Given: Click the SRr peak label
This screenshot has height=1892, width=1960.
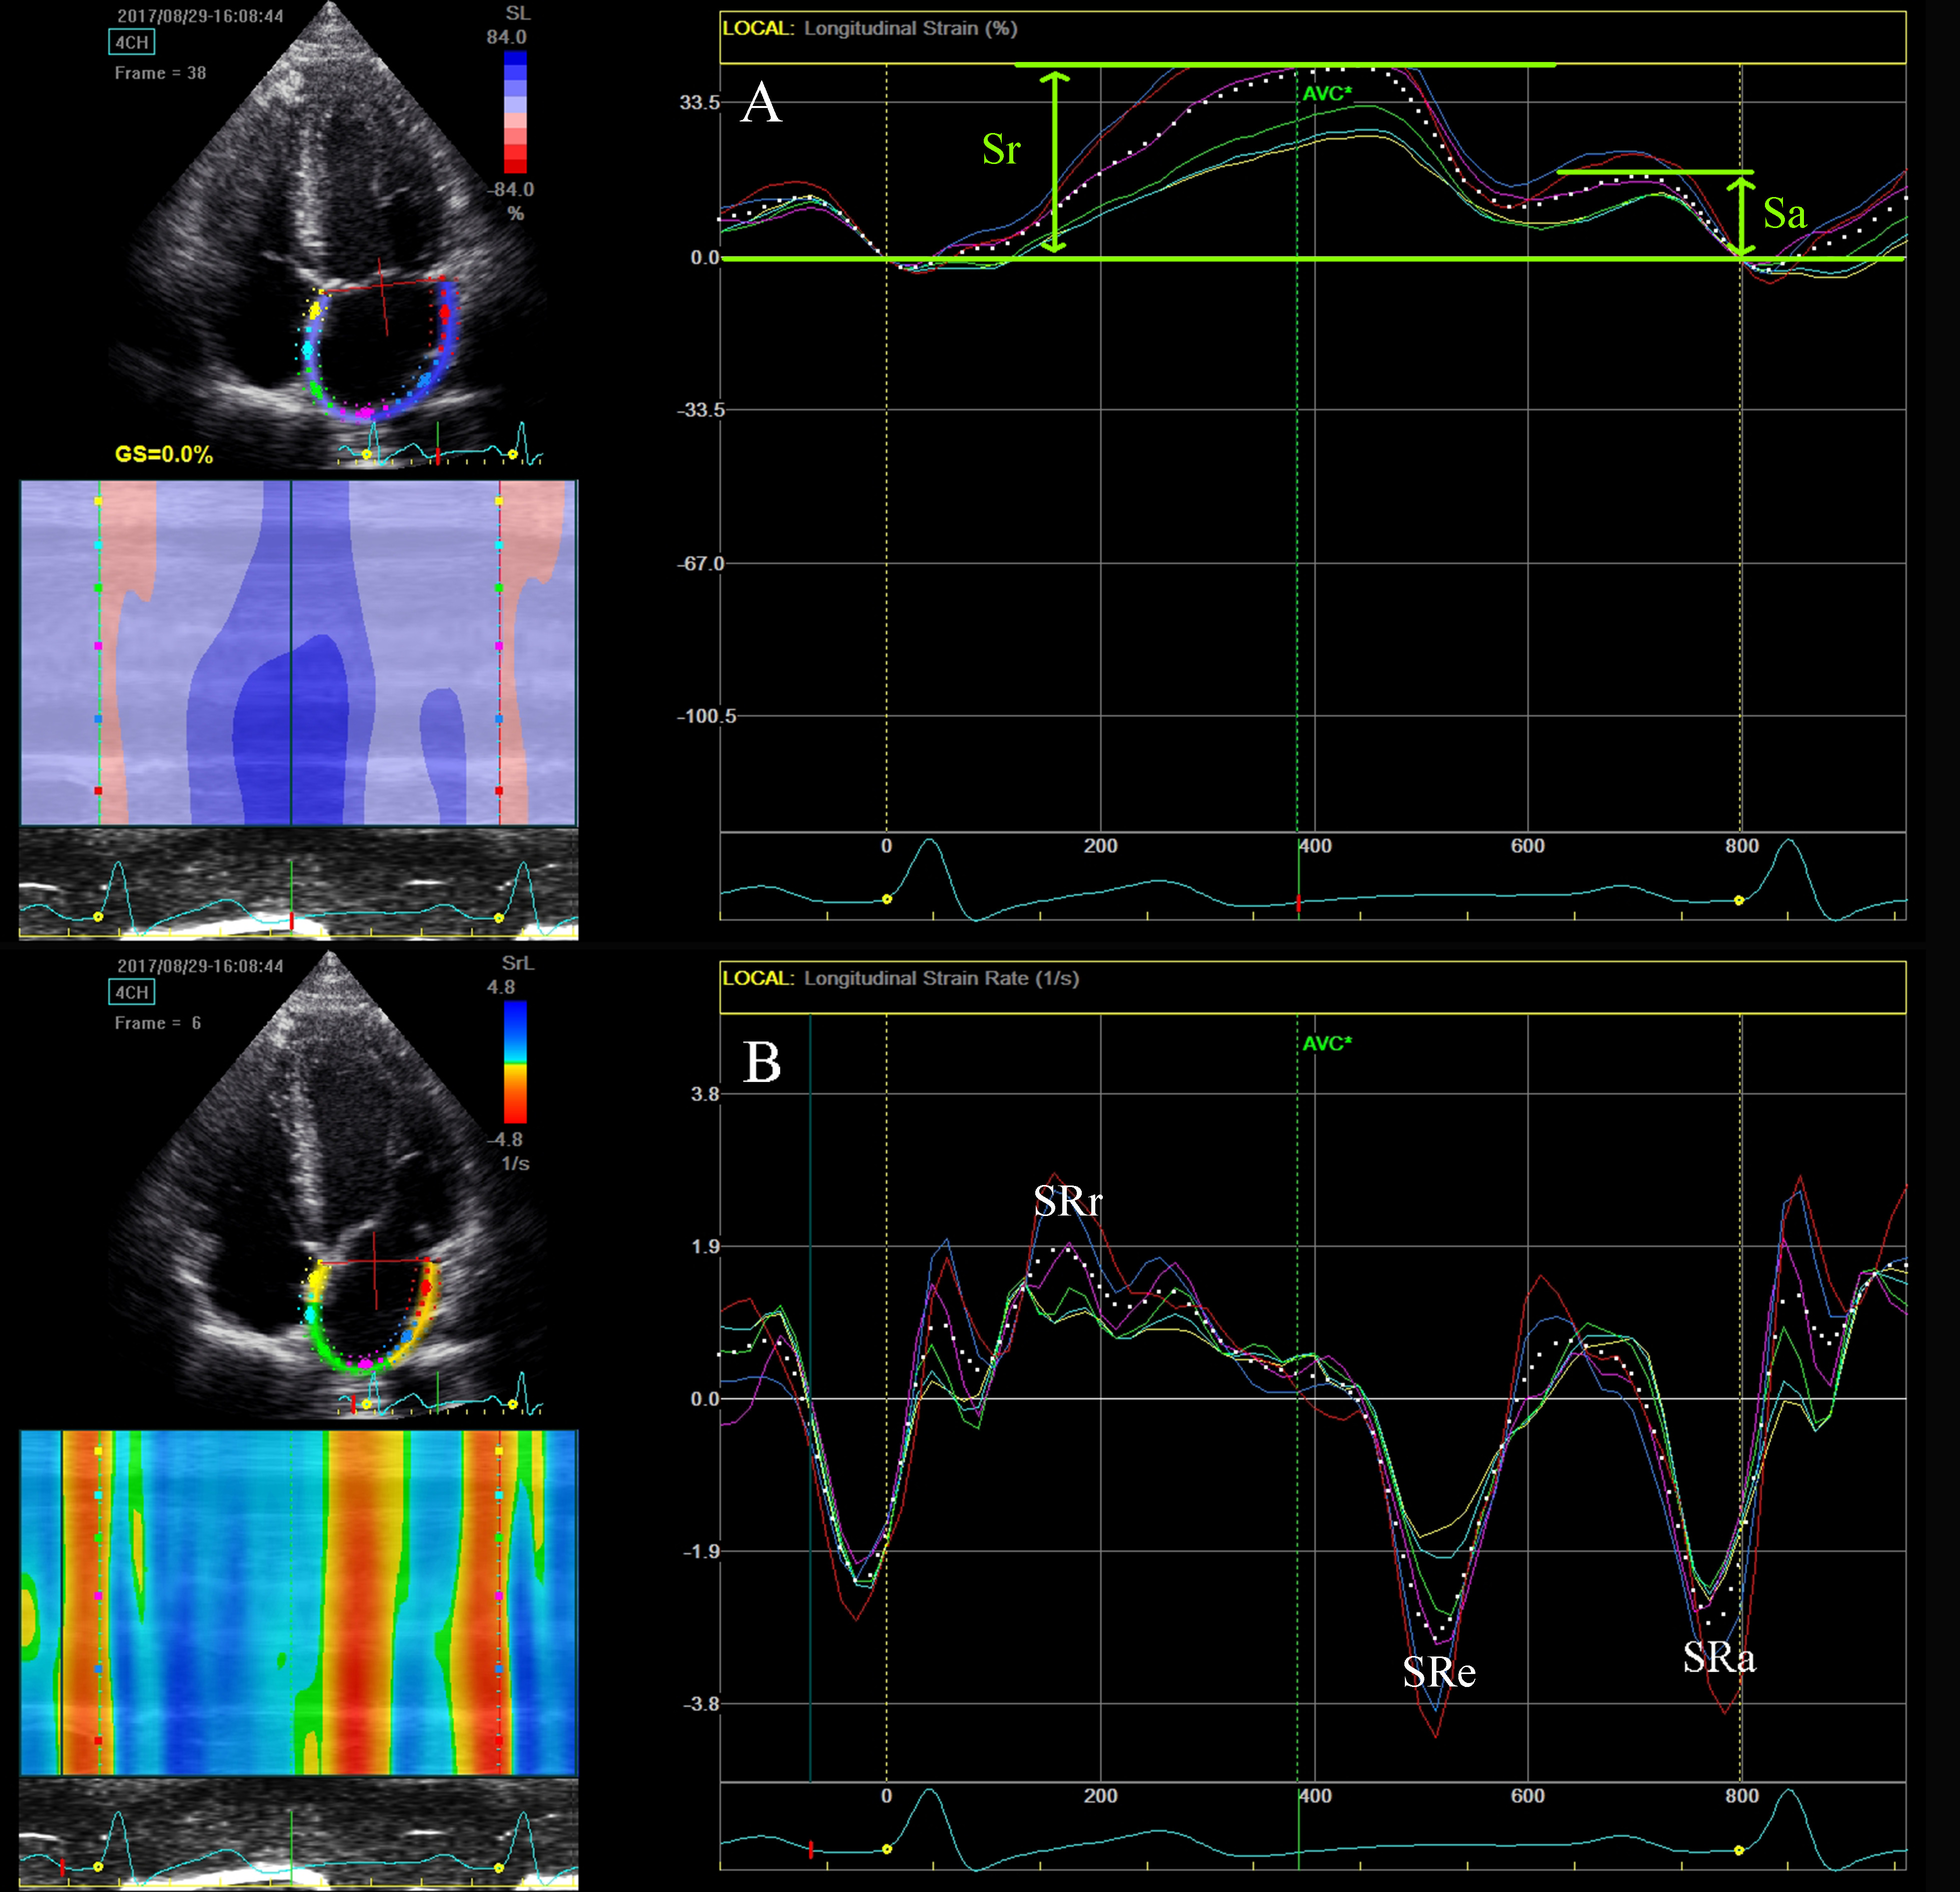Looking at the screenshot, I should 1068,1201.
